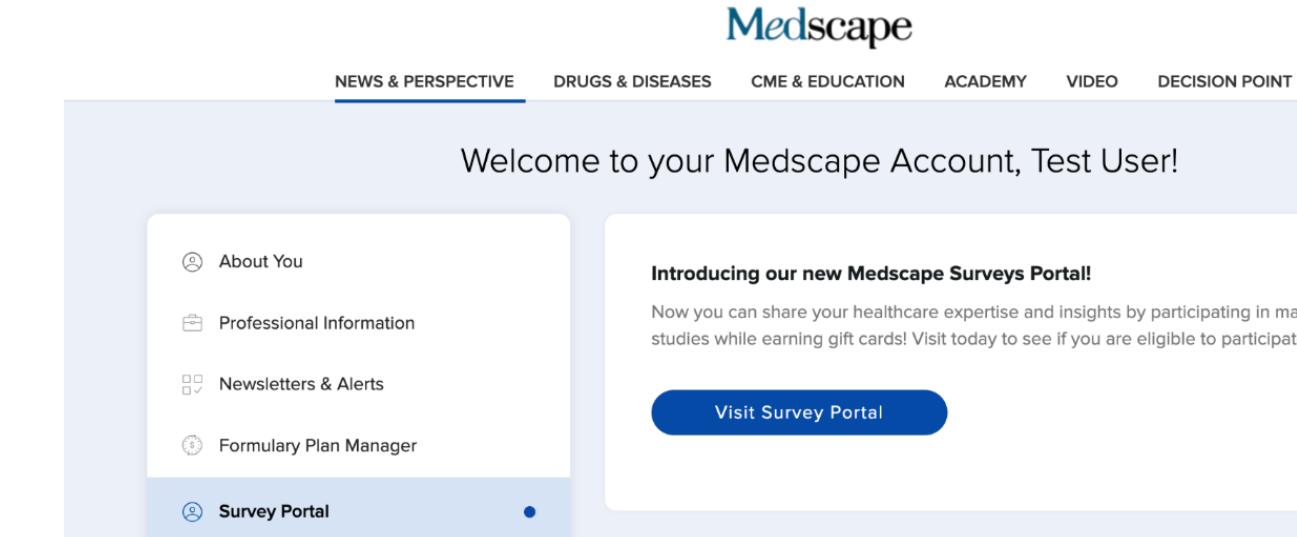This screenshot has width=1297, height=537.
Task: Select the highlighted Survey Portal label
Action: tap(274, 512)
